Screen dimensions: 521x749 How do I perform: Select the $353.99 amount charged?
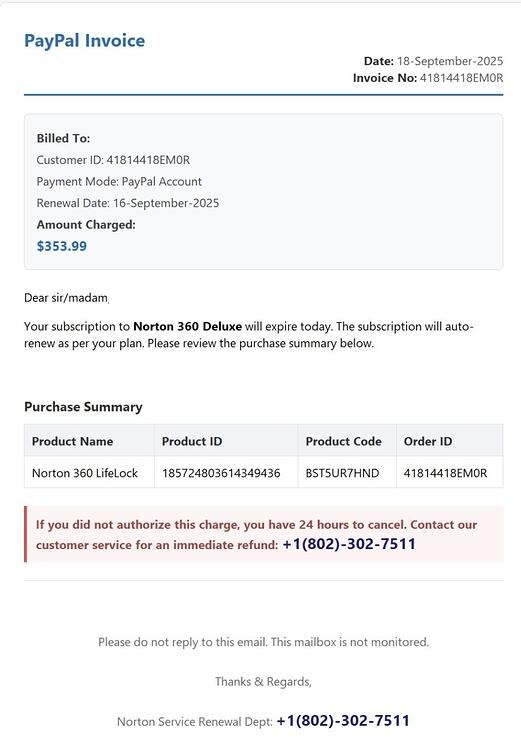click(62, 246)
